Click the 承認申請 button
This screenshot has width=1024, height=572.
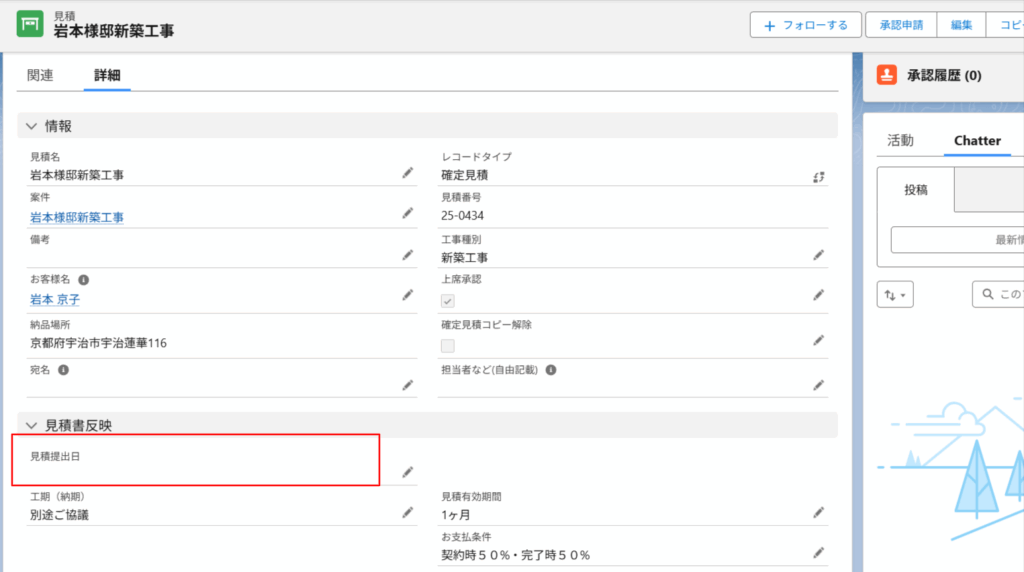901,25
